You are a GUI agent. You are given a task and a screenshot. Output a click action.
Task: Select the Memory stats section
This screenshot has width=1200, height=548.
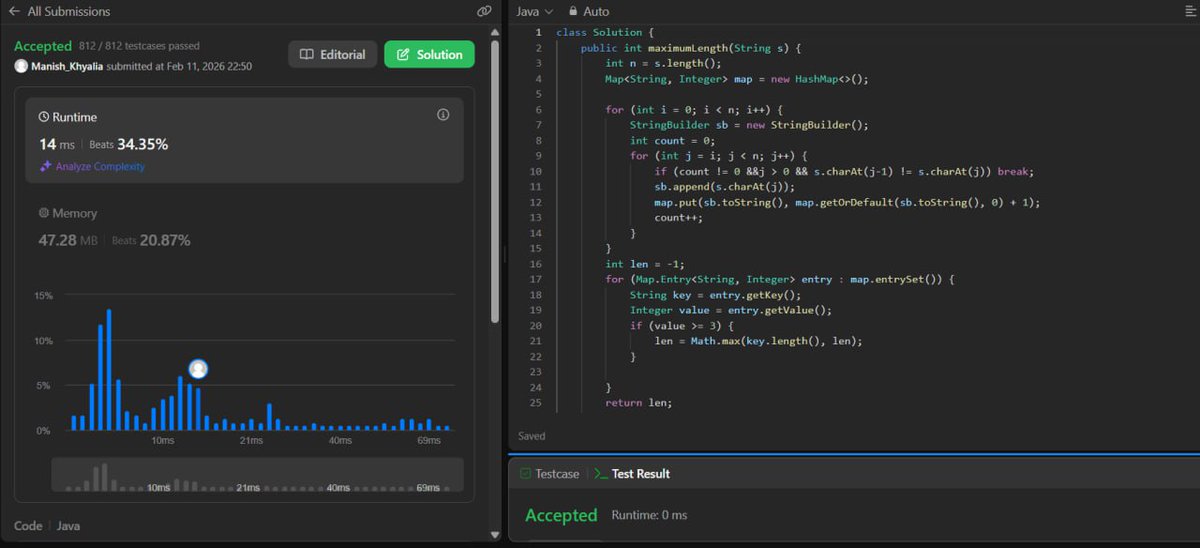(244, 227)
